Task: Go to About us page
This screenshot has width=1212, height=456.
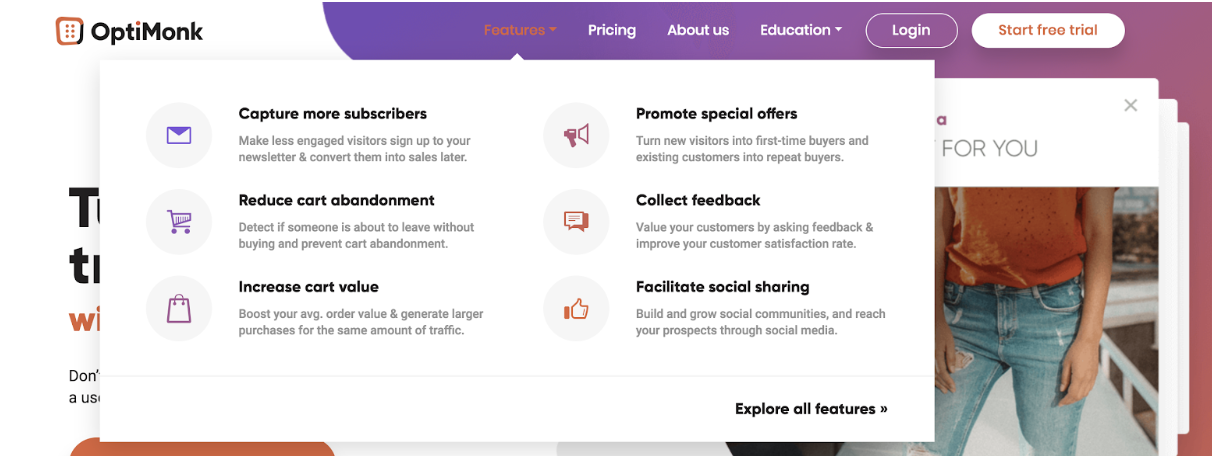Action: tap(698, 30)
